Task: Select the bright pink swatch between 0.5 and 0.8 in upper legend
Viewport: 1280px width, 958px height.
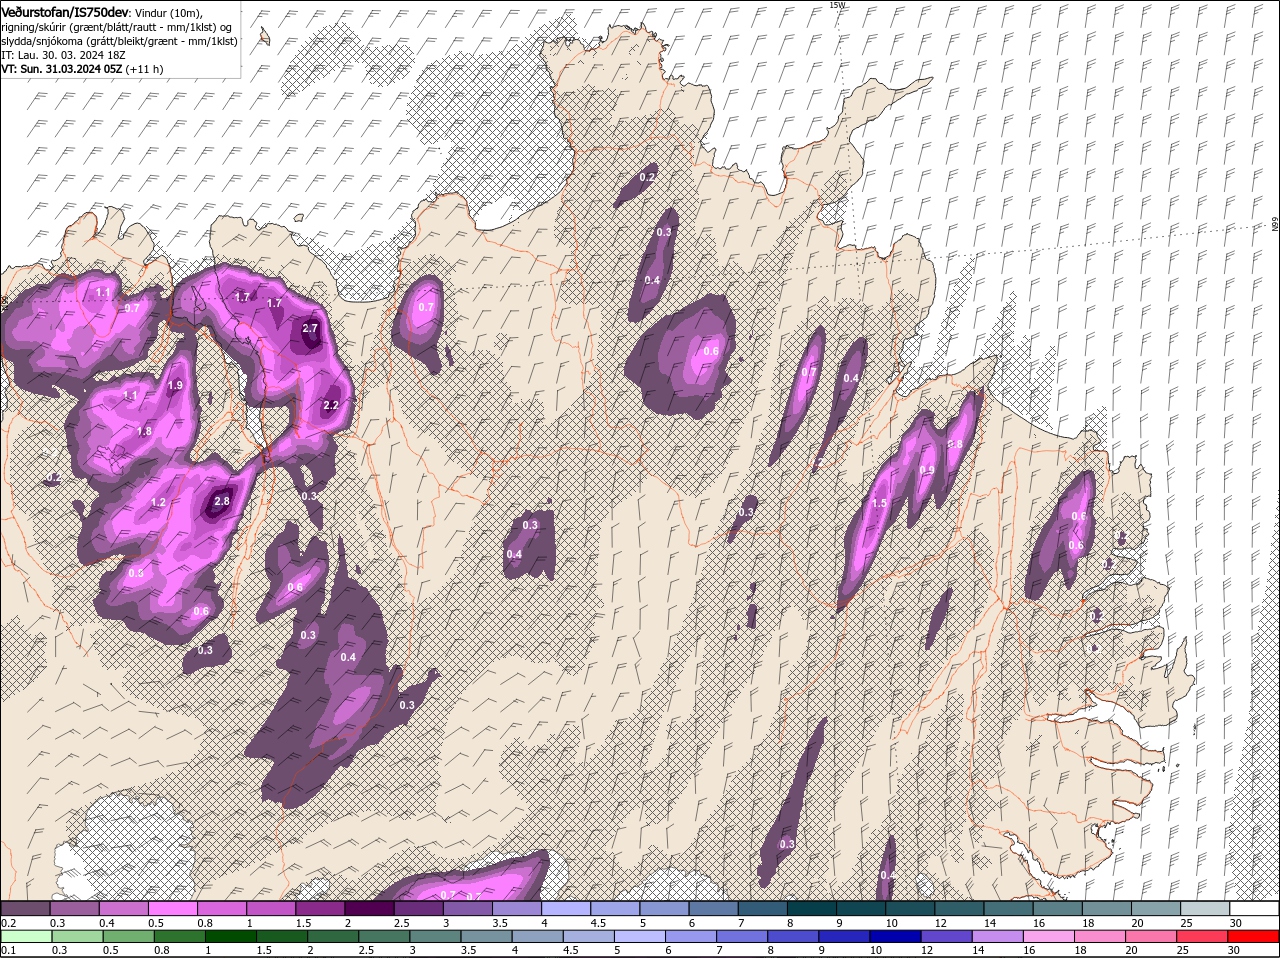Action: click(172, 908)
